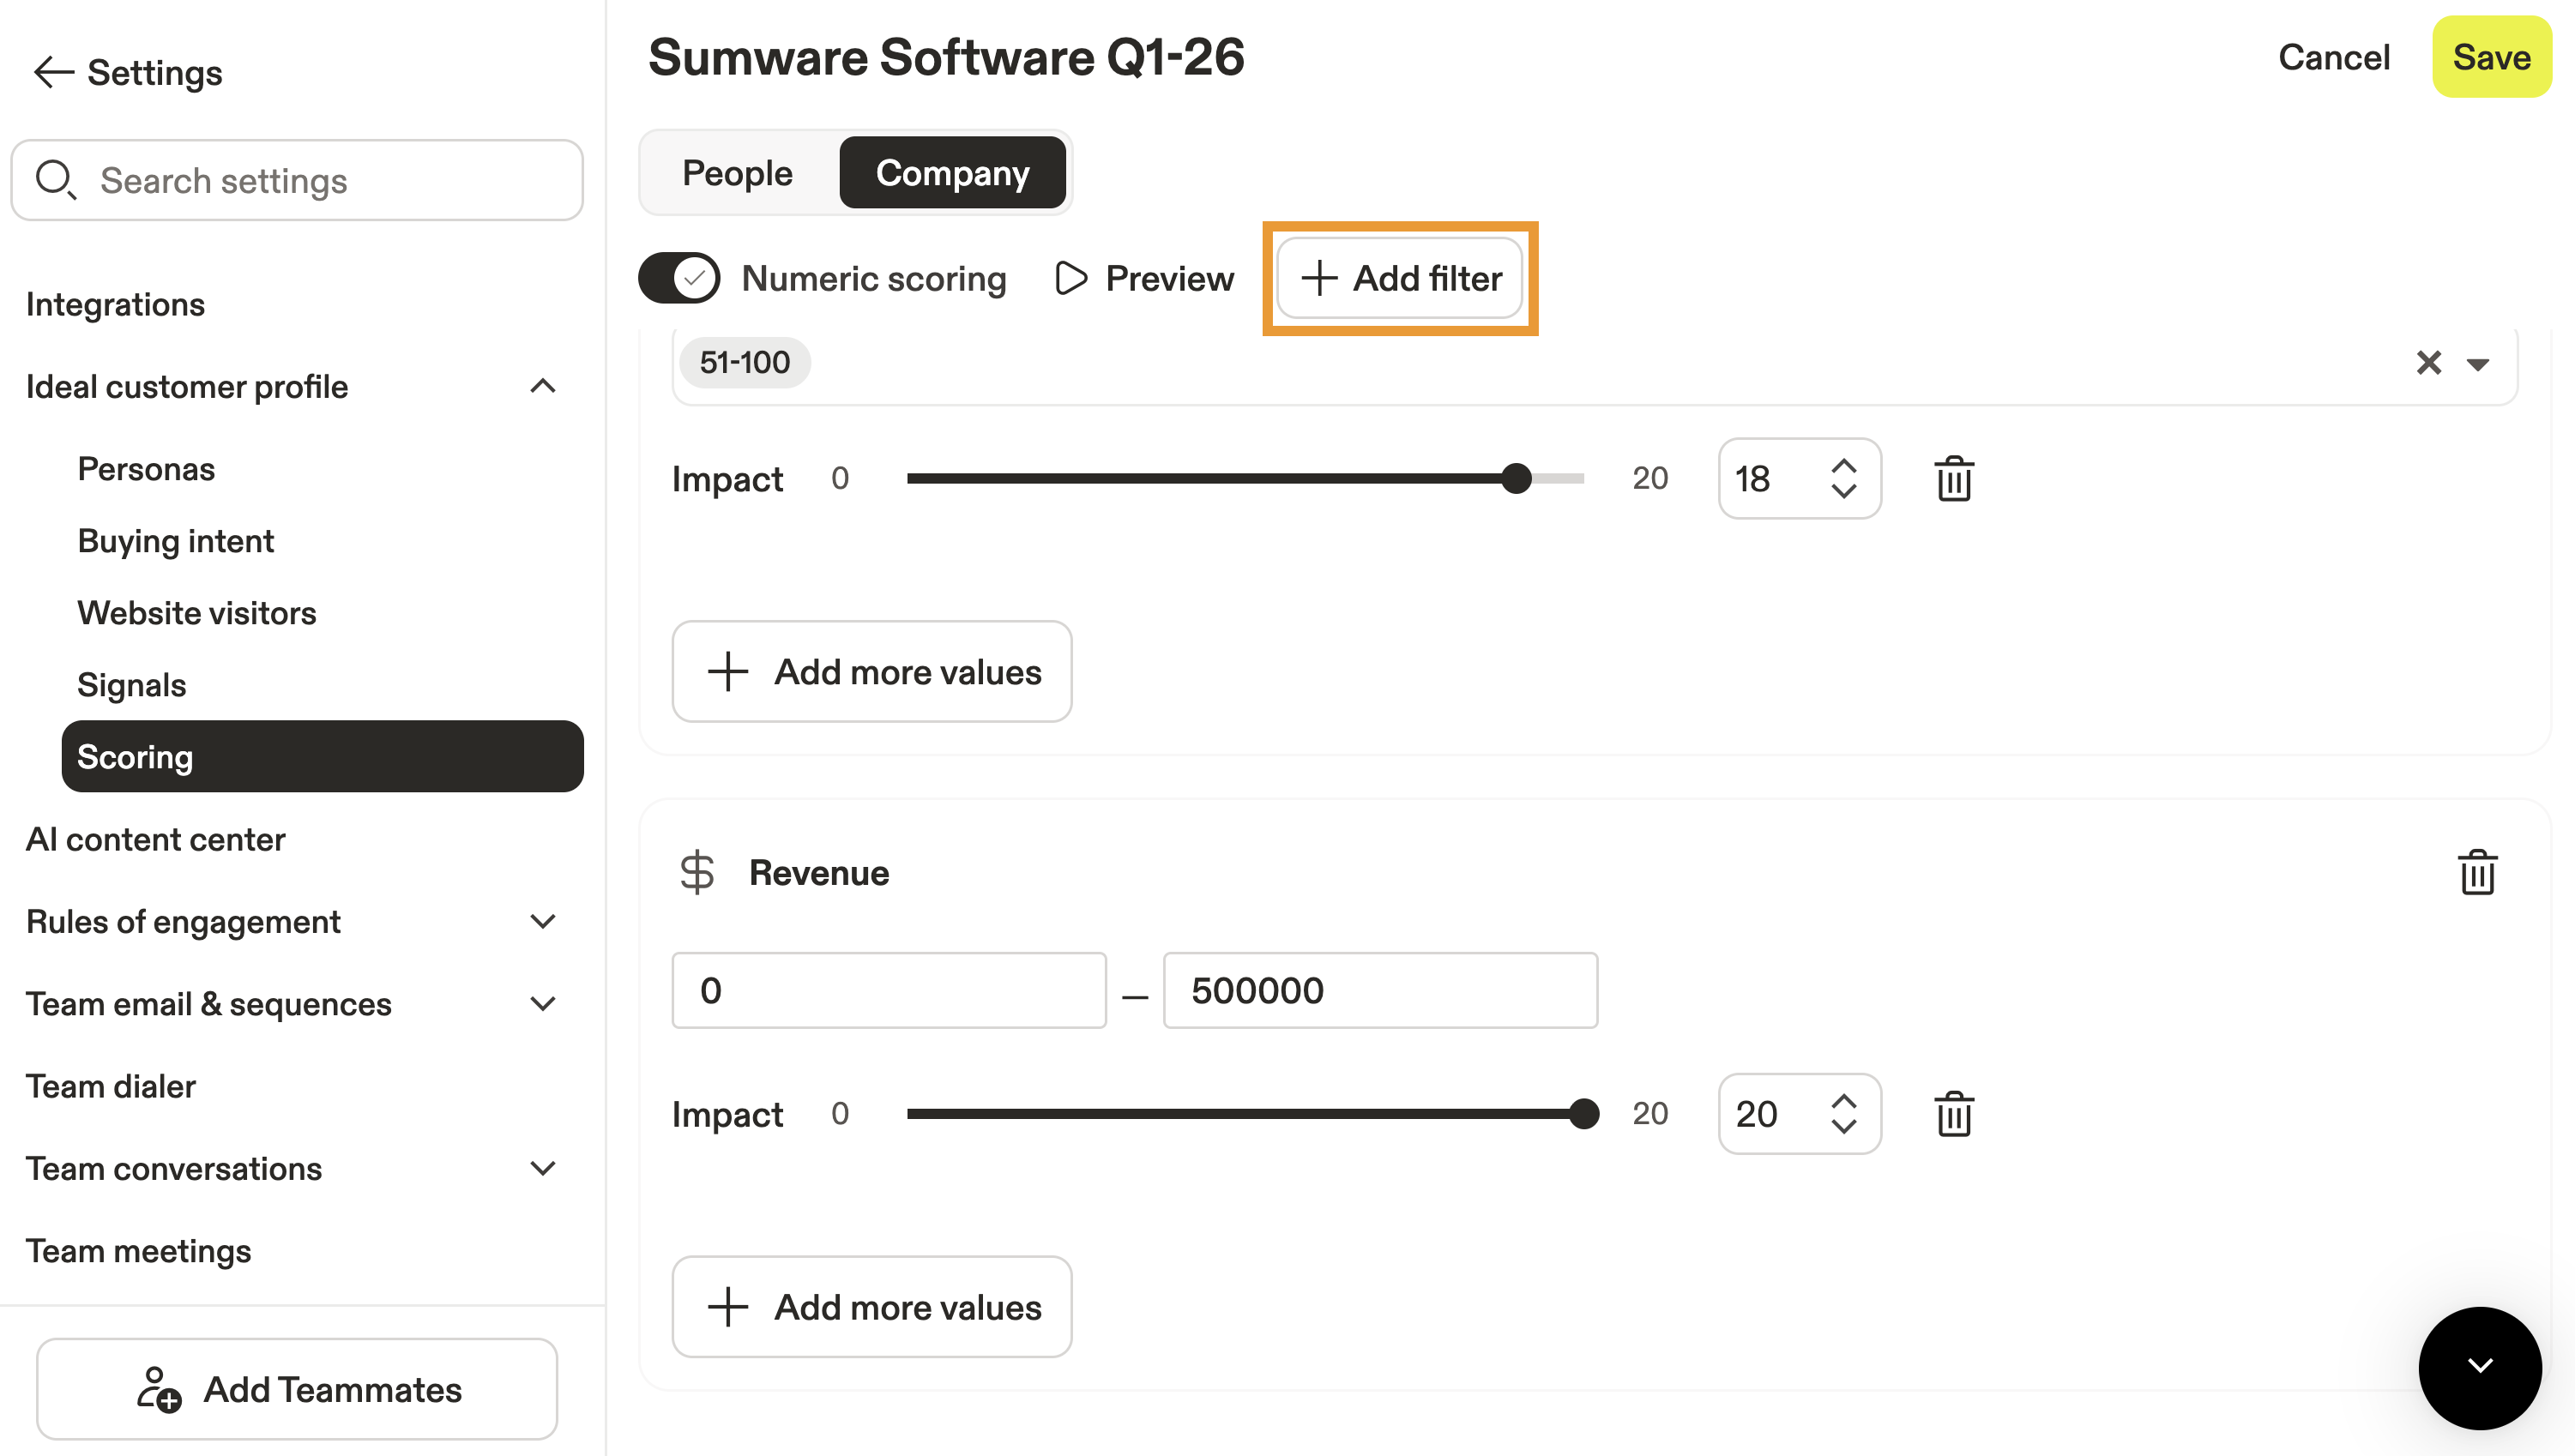Click the Preview play icon
The image size is (2575, 1456).
(x=1071, y=278)
